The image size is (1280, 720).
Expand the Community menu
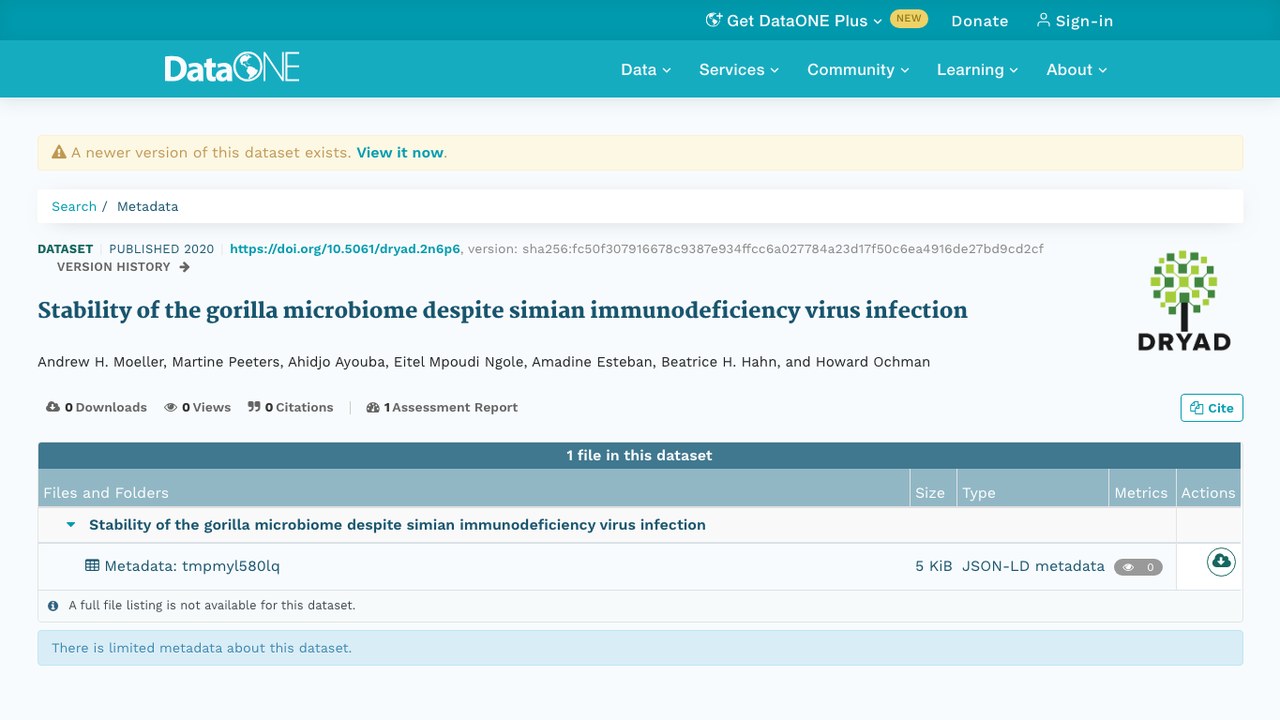tap(858, 70)
